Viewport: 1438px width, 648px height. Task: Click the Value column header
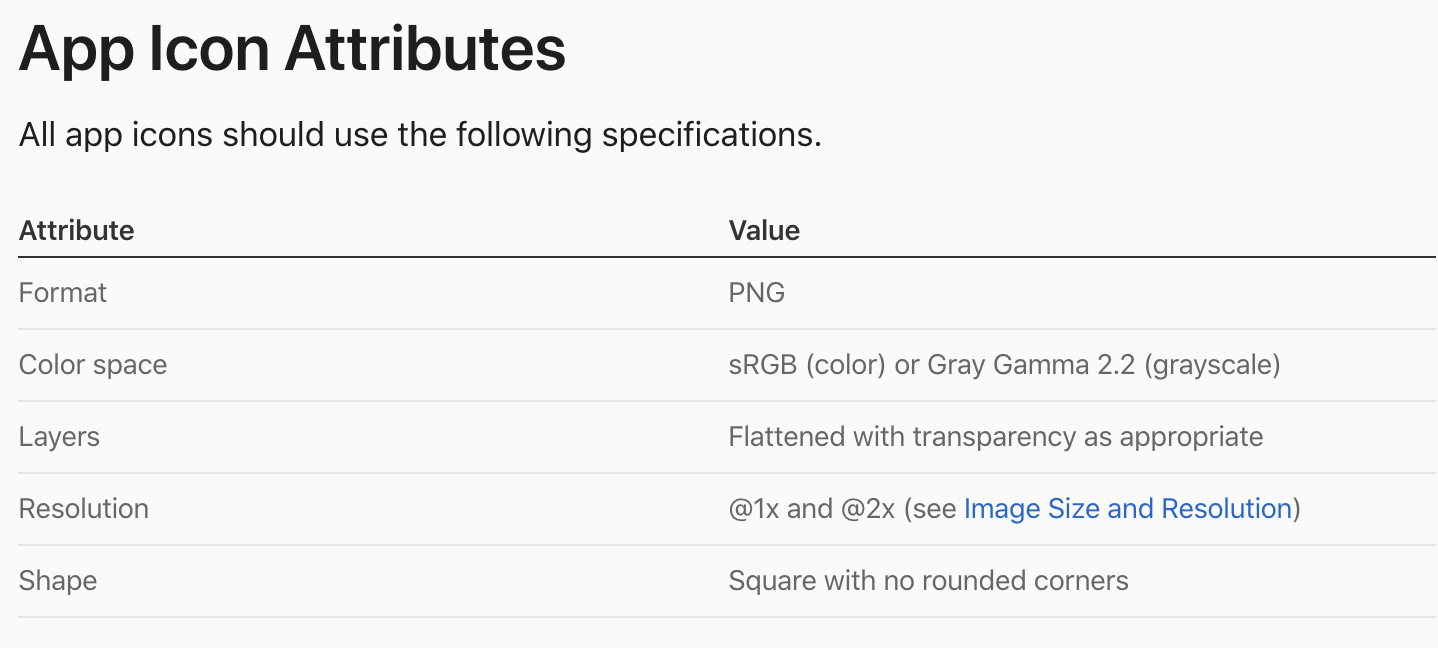pyautogui.click(x=764, y=231)
